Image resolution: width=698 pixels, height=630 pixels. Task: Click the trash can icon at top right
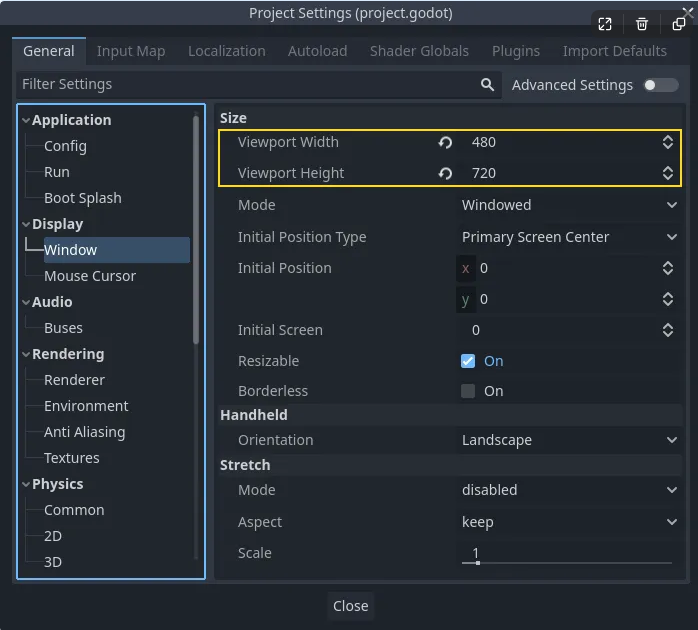point(641,24)
